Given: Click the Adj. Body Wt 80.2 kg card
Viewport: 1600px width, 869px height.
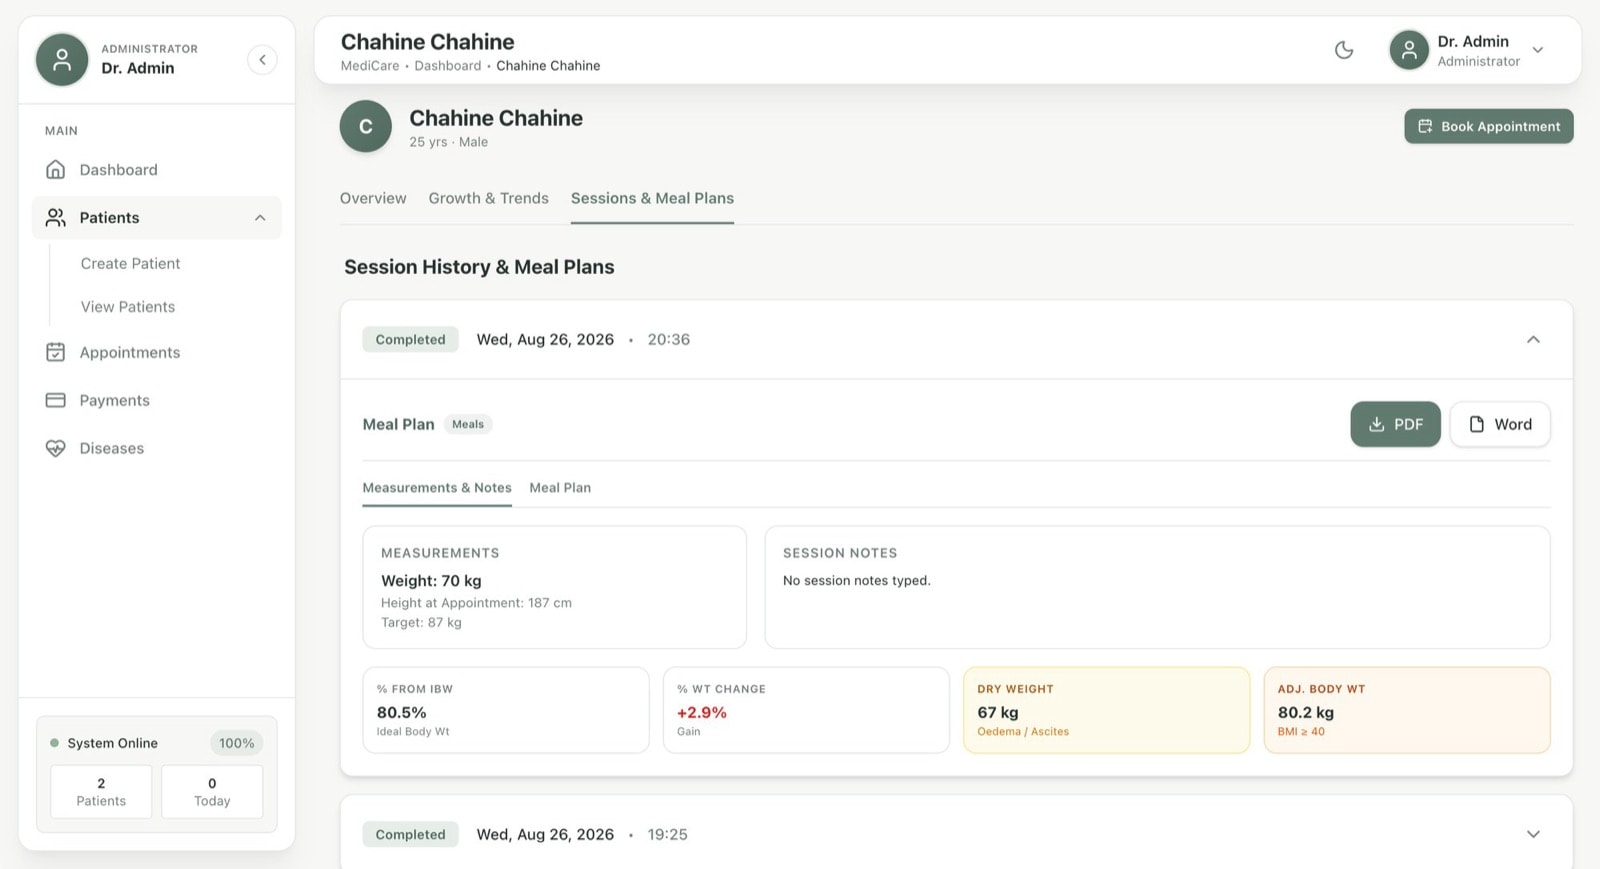Looking at the screenshot, I should point(1407,710).
